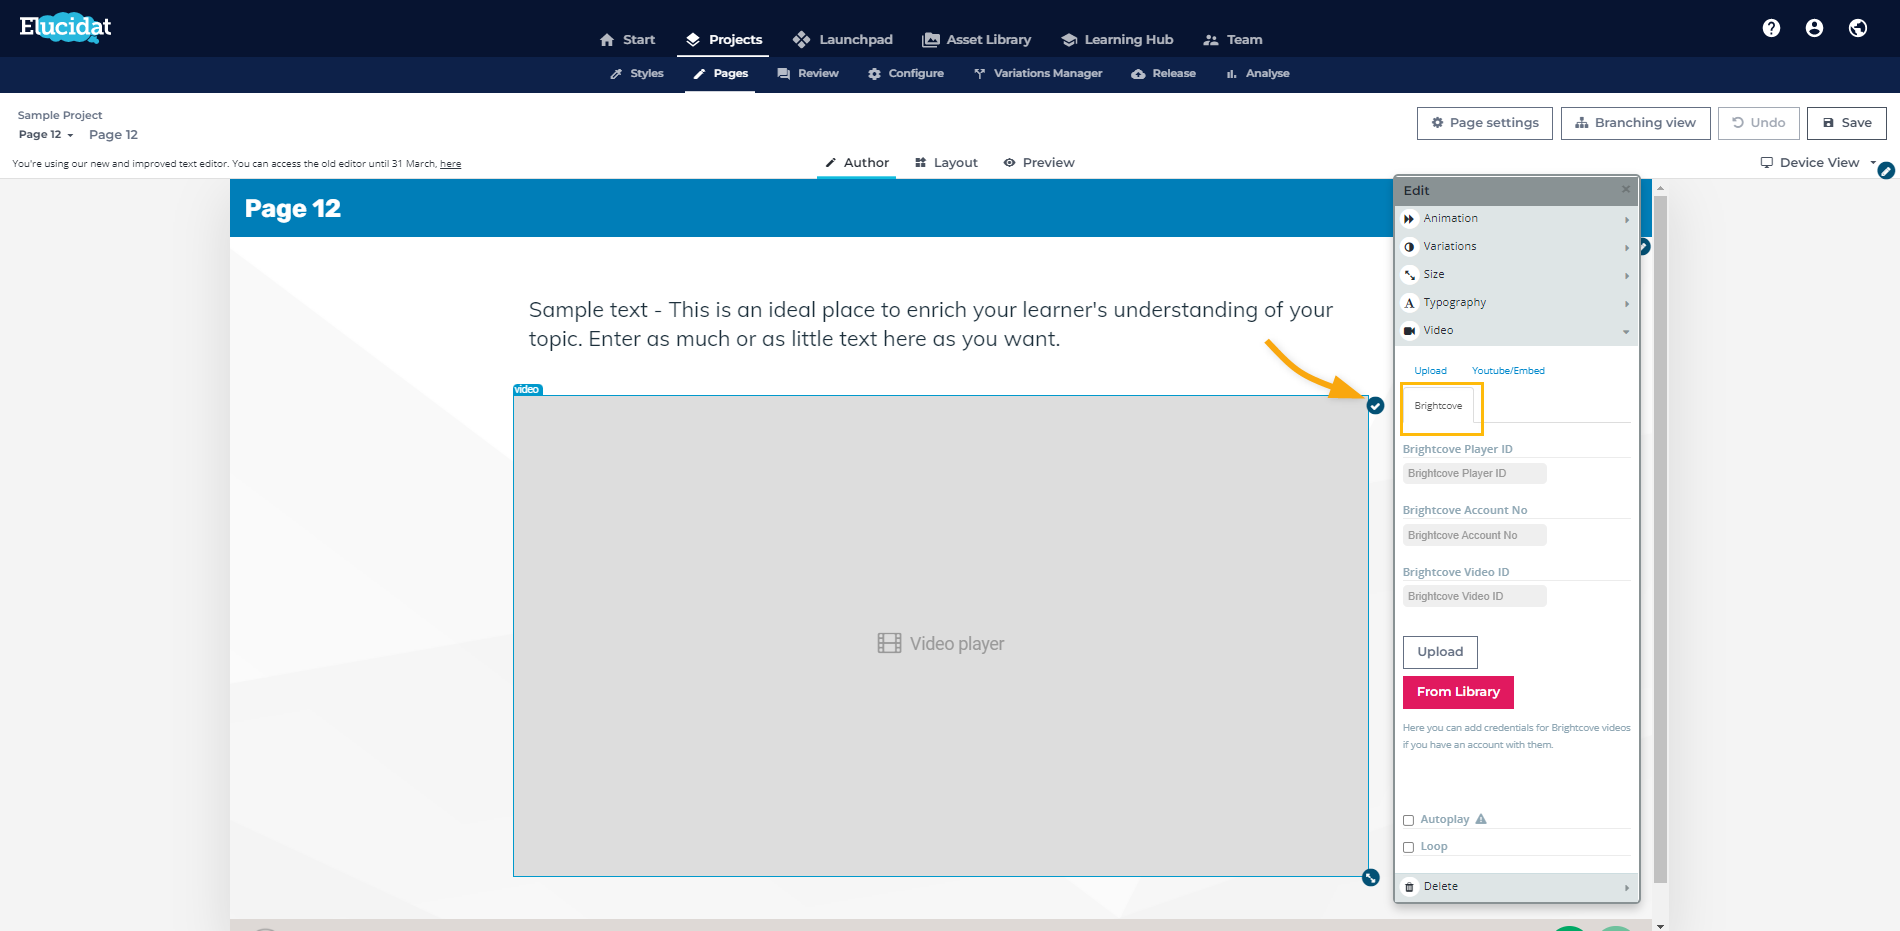Expand the Delete section
1900x931 pixels.
1516,887
